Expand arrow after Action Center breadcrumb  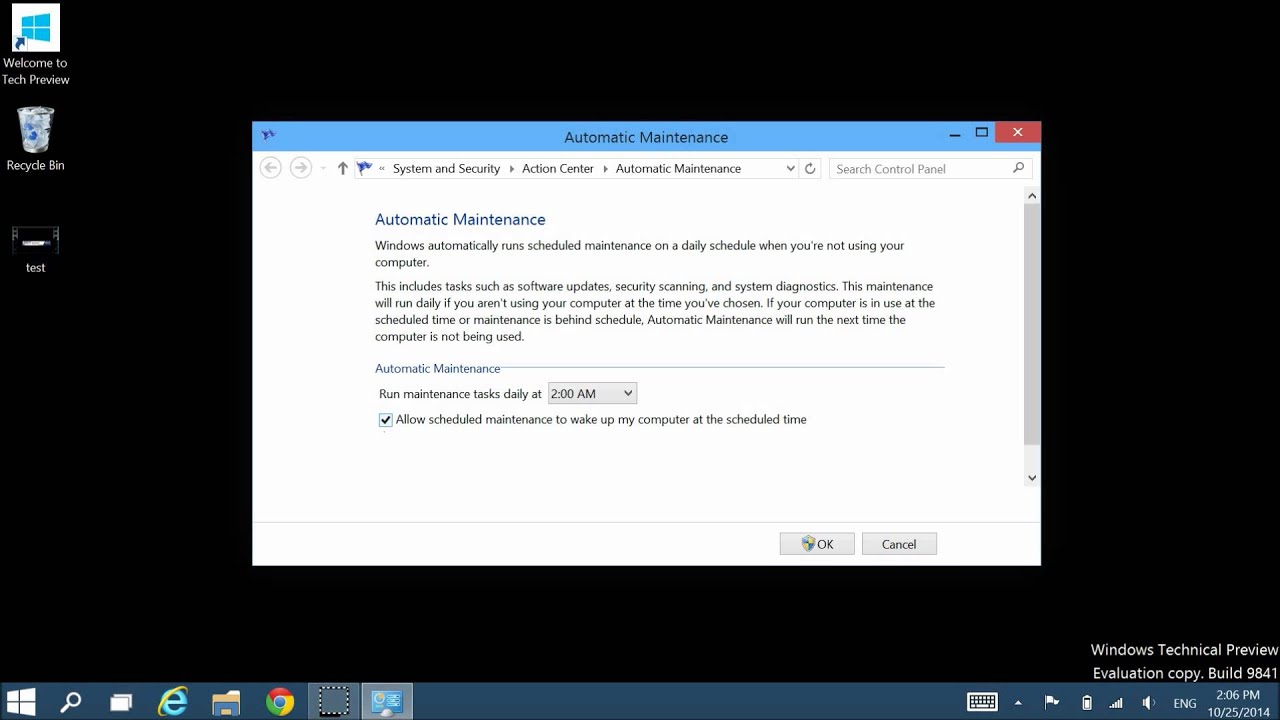pyautogui.click(x=605, y=169)
